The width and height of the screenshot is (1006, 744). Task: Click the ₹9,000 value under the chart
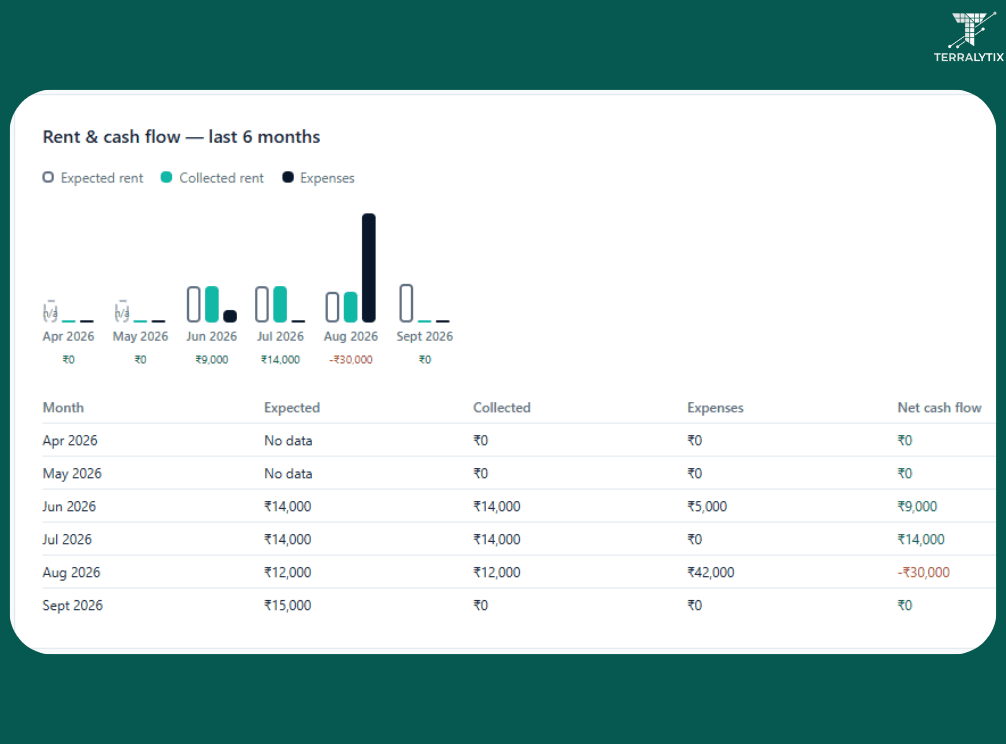coord(212,360)
